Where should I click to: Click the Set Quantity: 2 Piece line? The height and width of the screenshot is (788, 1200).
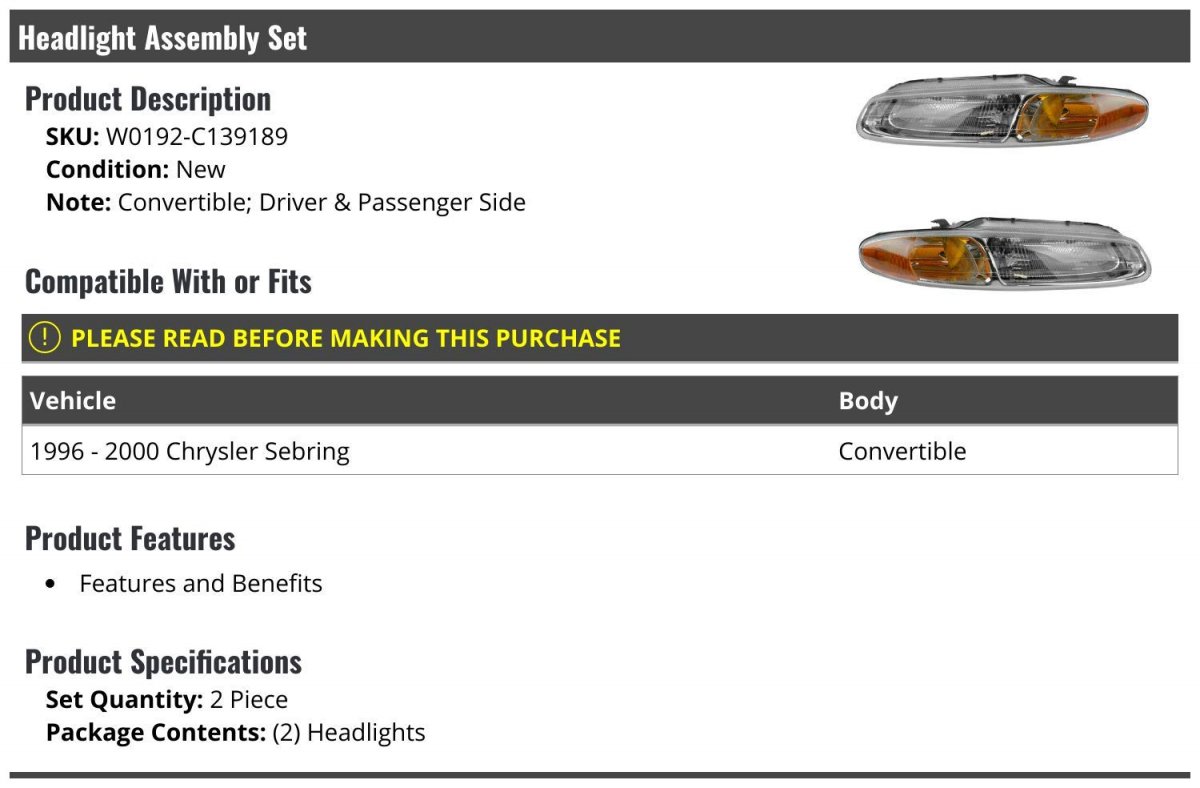pos(167,699)
